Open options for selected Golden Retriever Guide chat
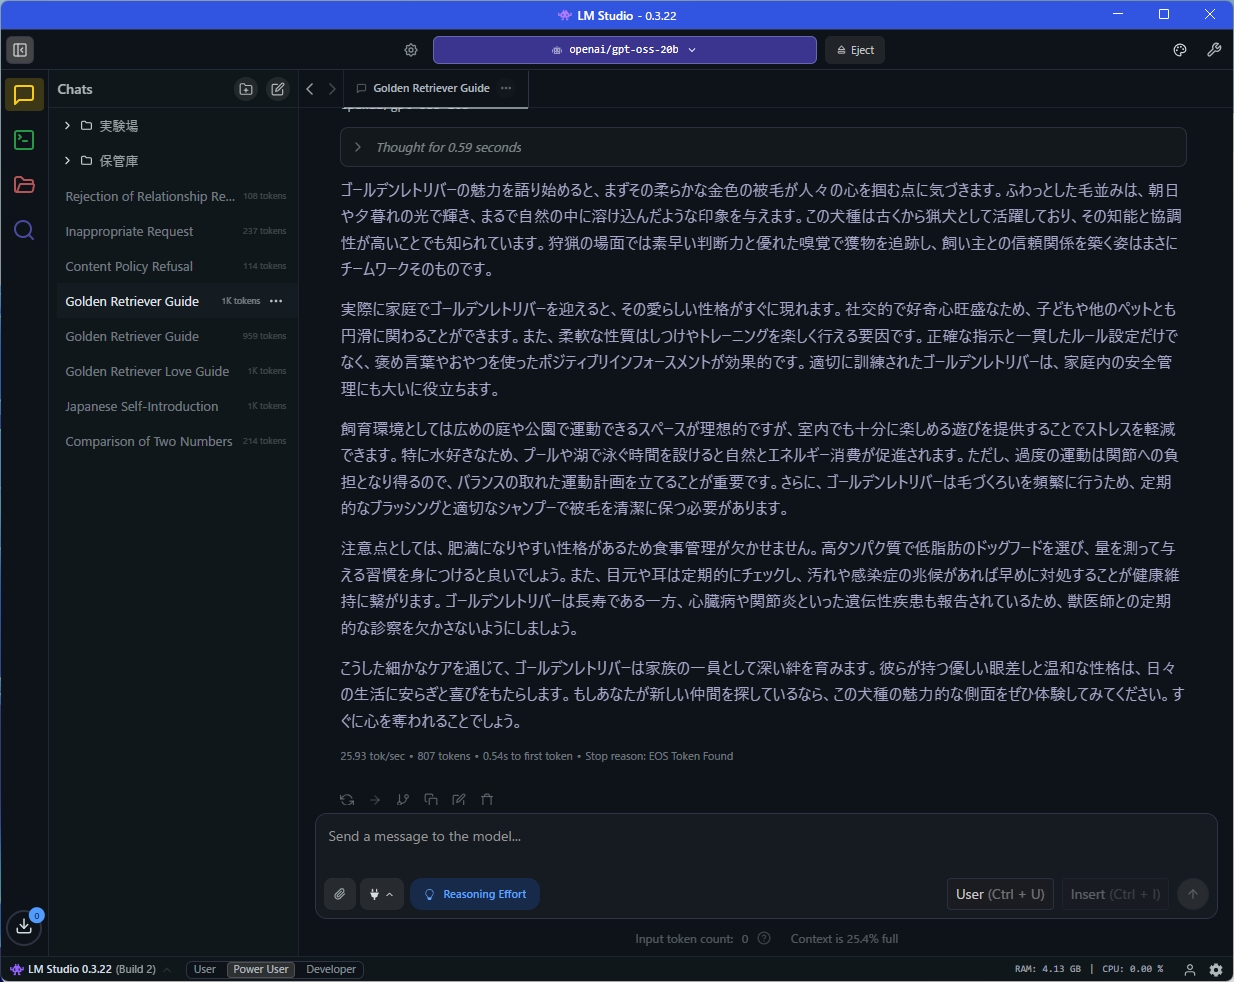The height and width of the screenshot is (982, 1234). click(x=276, y=301)
